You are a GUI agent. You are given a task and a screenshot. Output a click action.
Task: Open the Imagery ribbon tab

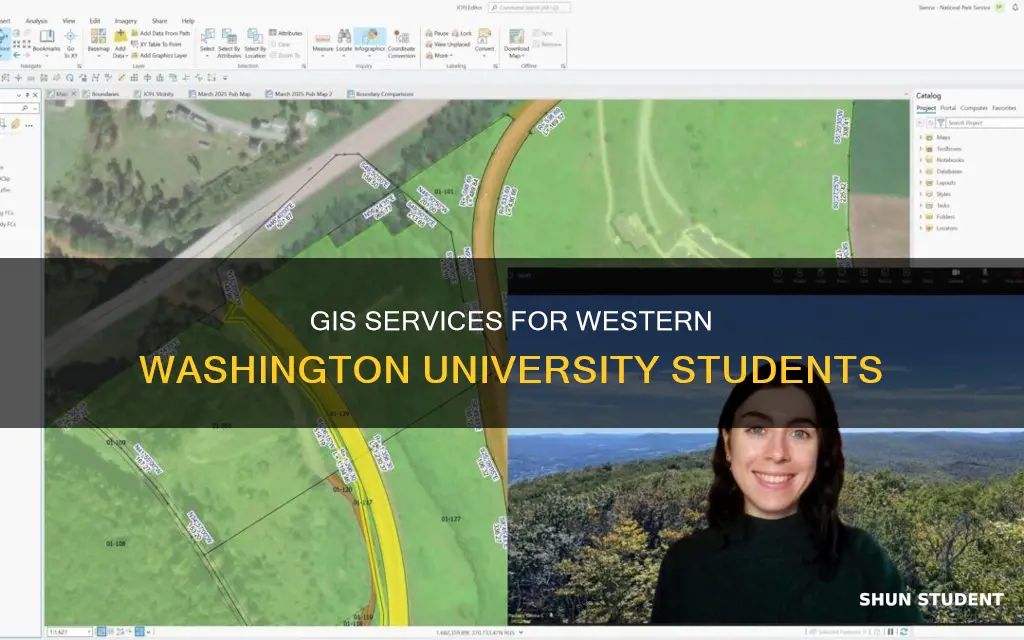coord(126,21)
